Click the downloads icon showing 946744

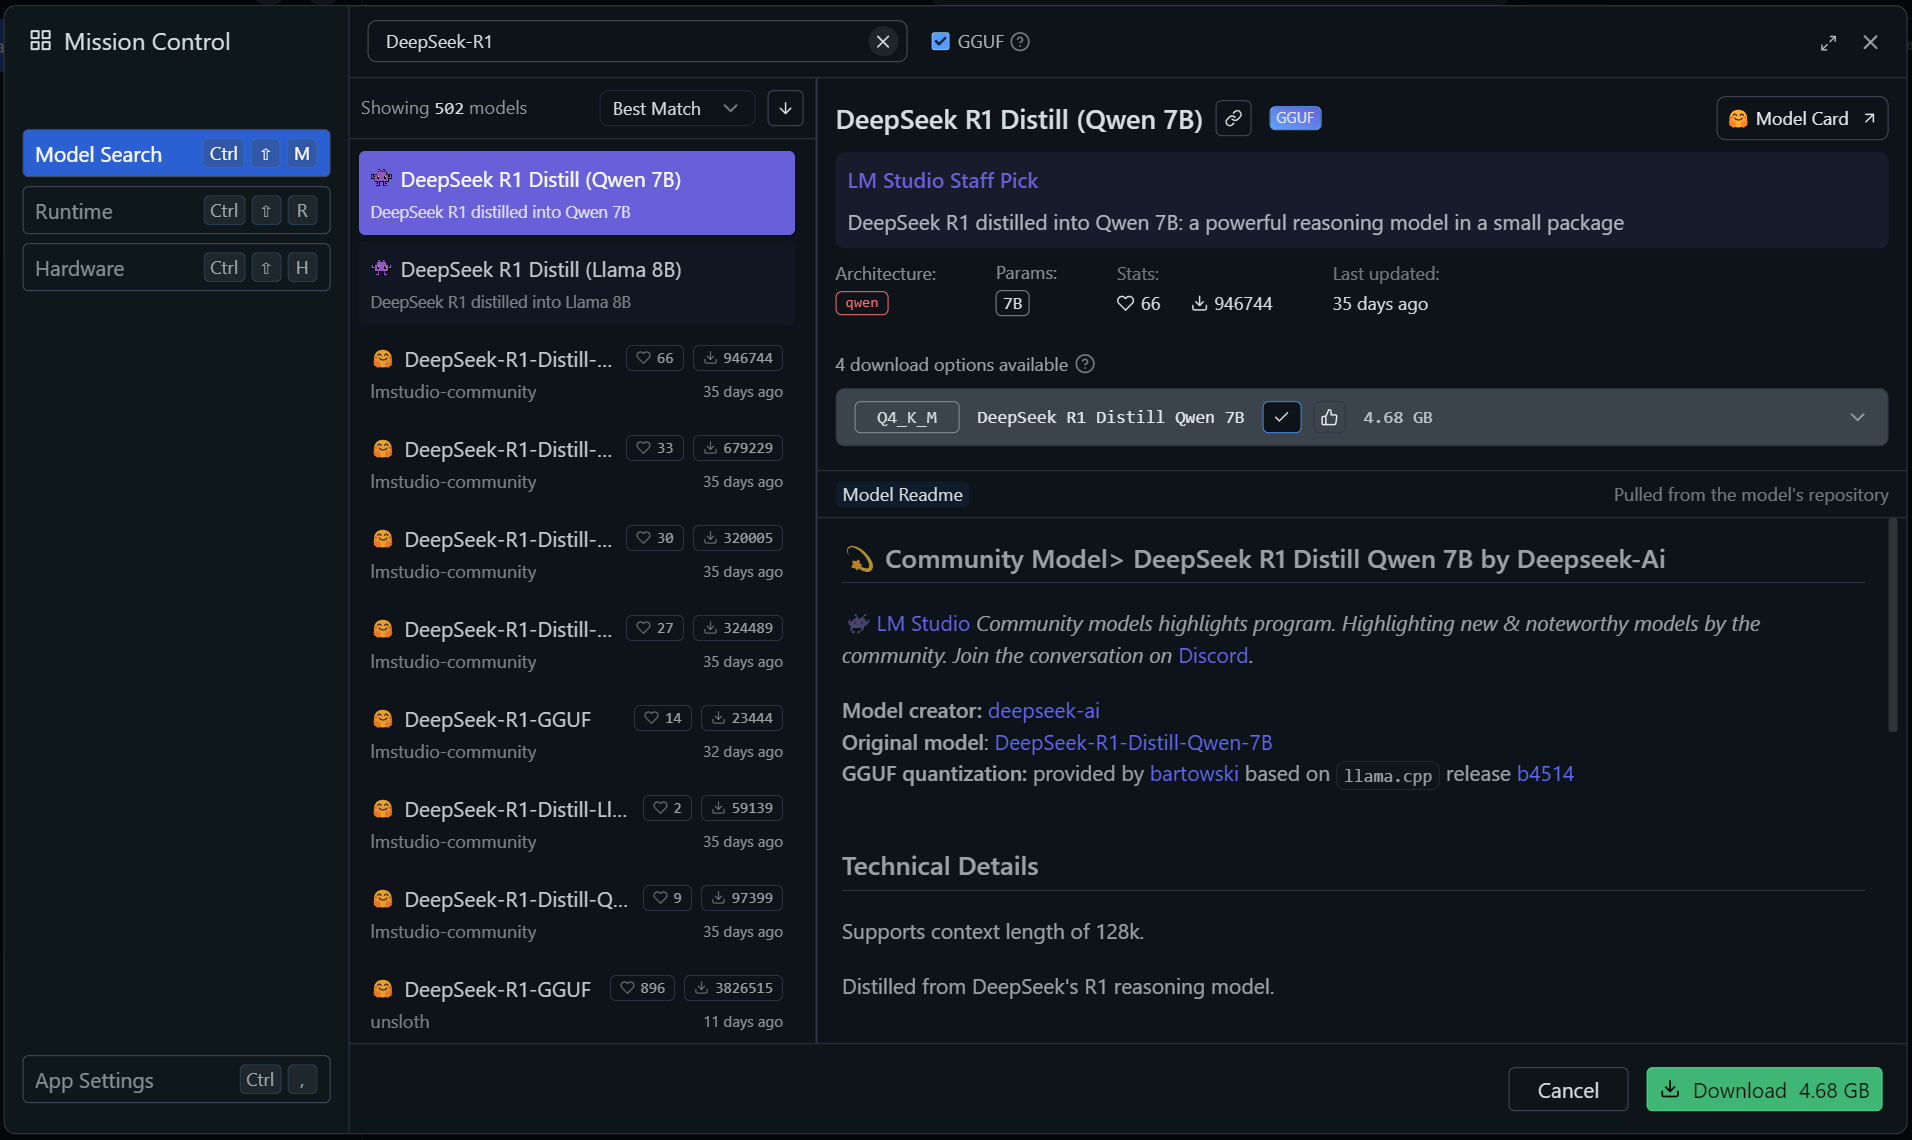(x=1199, y=303)
